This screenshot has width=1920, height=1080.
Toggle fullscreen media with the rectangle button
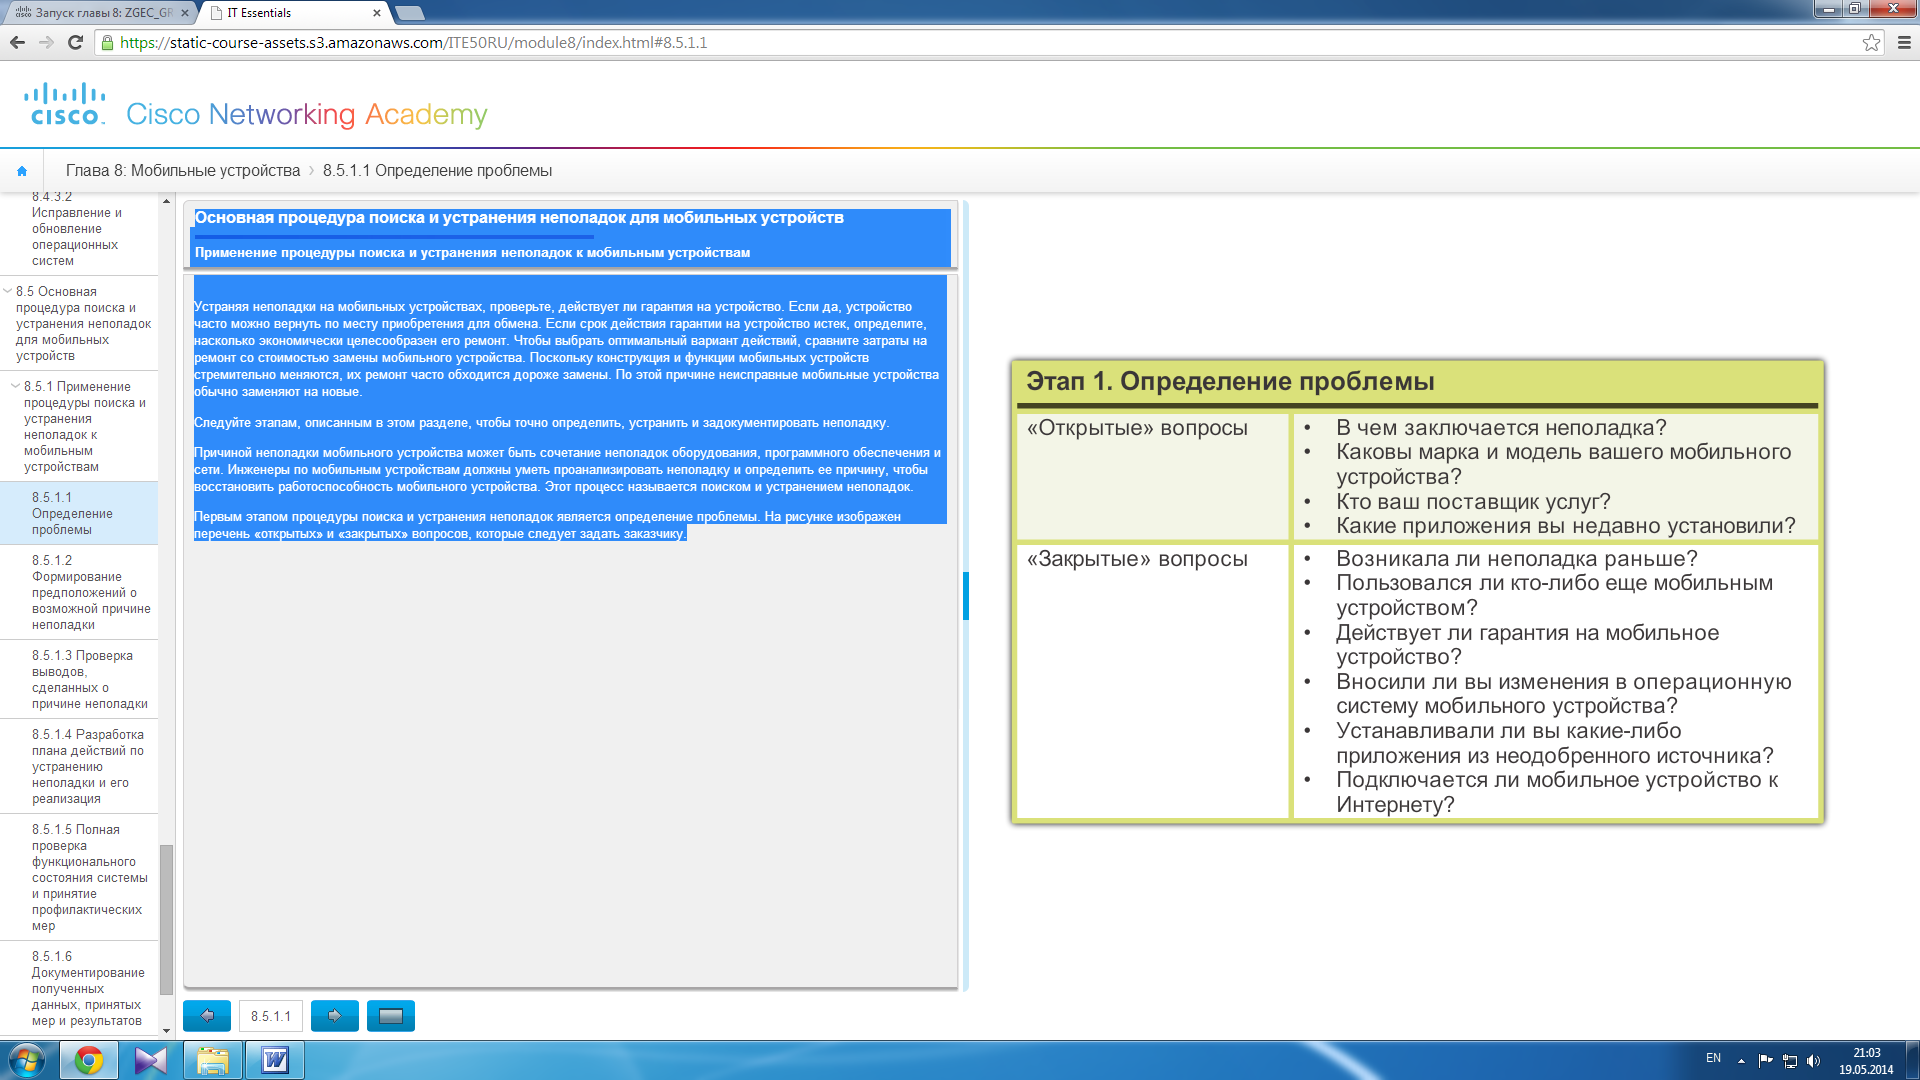click(x=391, y=1016)
